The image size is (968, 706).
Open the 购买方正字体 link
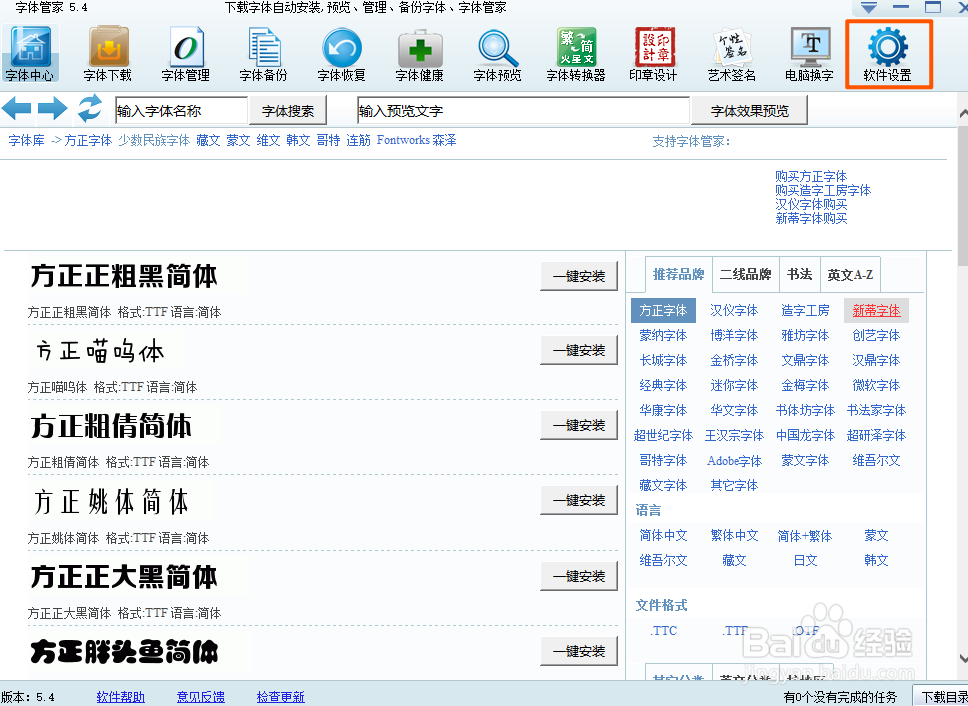click(x=811, y=176)
